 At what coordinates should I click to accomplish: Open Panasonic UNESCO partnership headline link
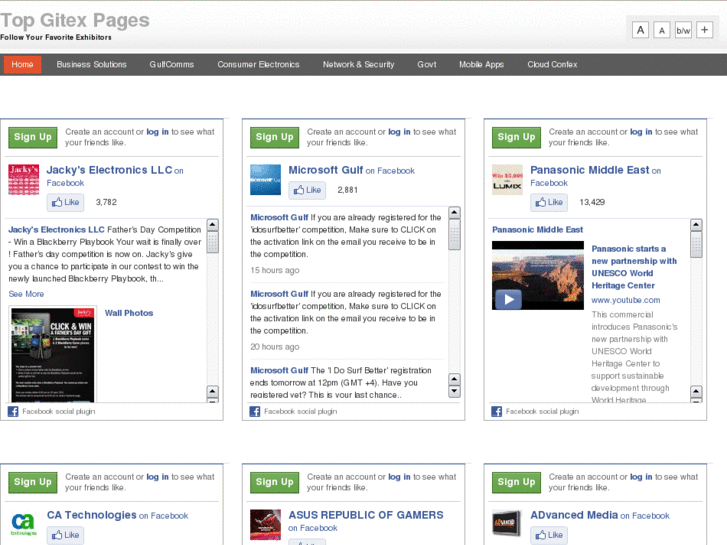[634, 267]
